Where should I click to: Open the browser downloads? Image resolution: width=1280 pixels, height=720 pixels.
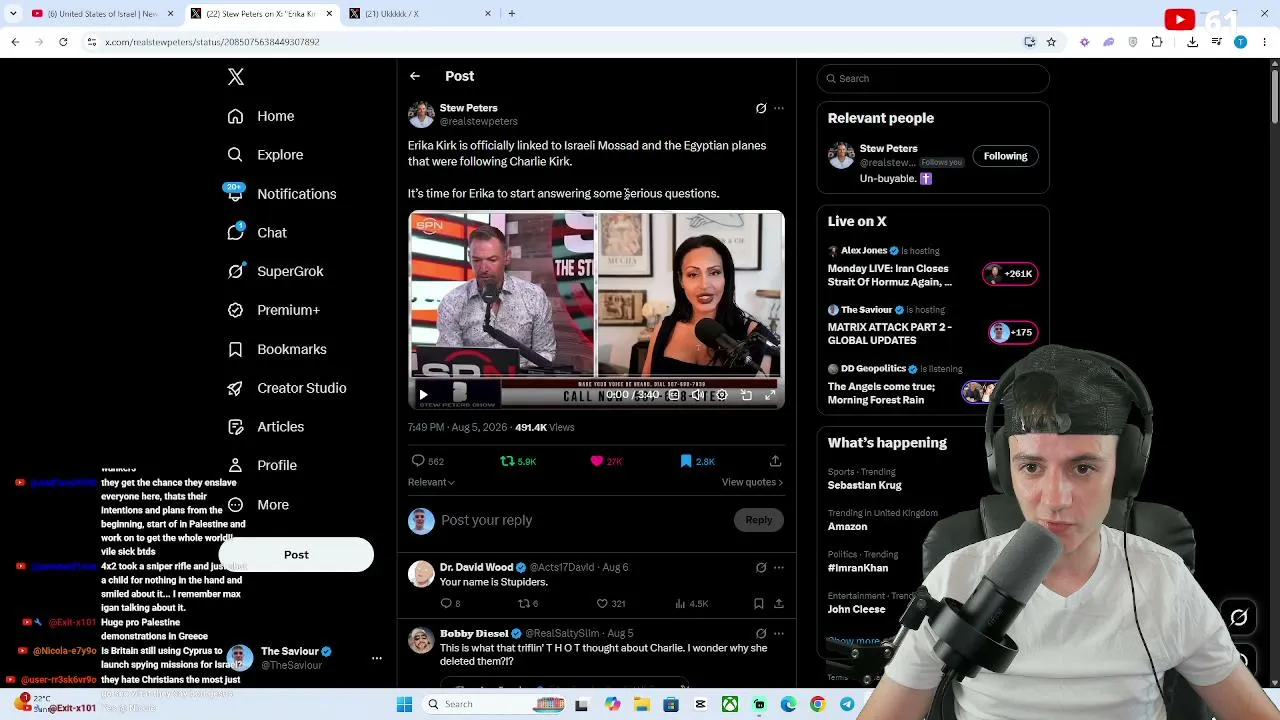(x=1193, y=42)
